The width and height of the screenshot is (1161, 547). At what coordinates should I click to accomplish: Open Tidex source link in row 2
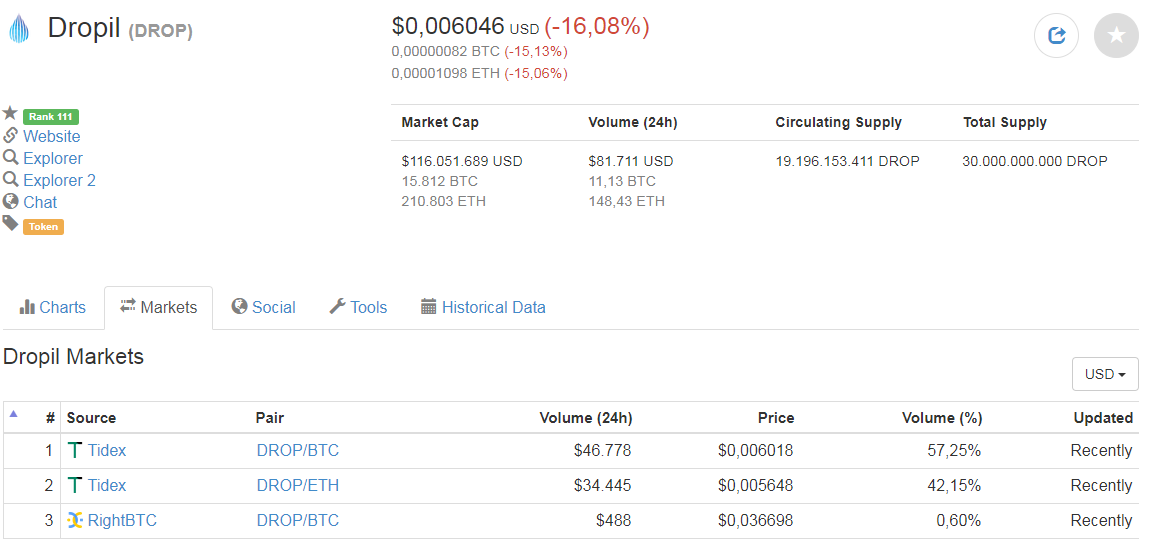click(107, 486)
